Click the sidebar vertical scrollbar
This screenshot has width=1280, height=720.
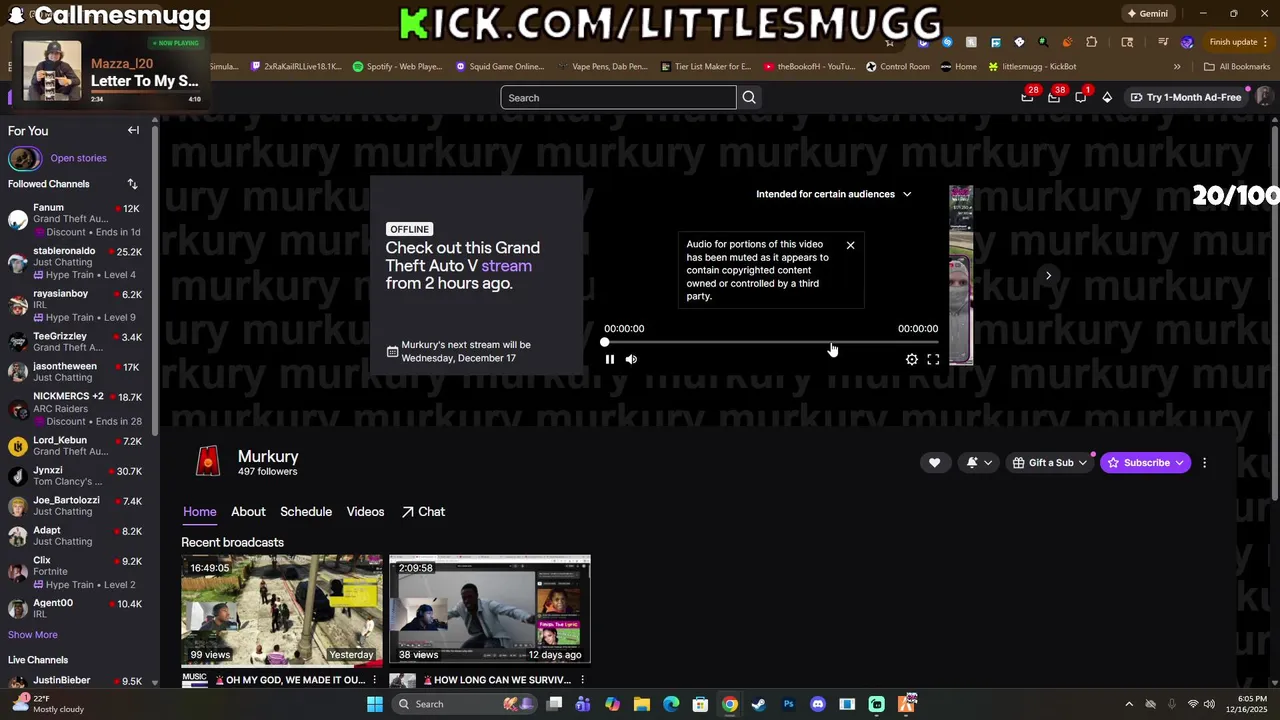(x=155, y=280)
